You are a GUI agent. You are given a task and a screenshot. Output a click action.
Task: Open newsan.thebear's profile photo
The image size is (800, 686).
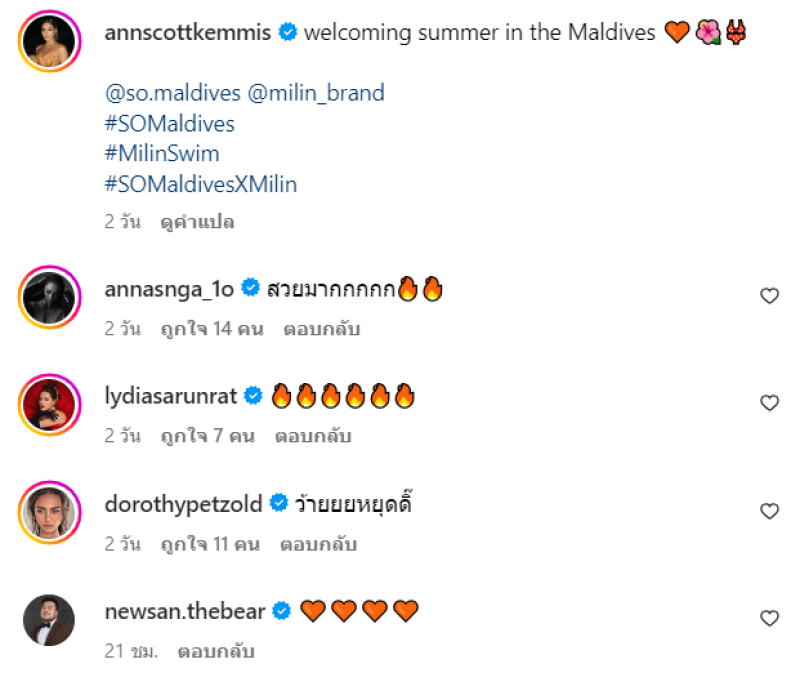coord(49,620)
